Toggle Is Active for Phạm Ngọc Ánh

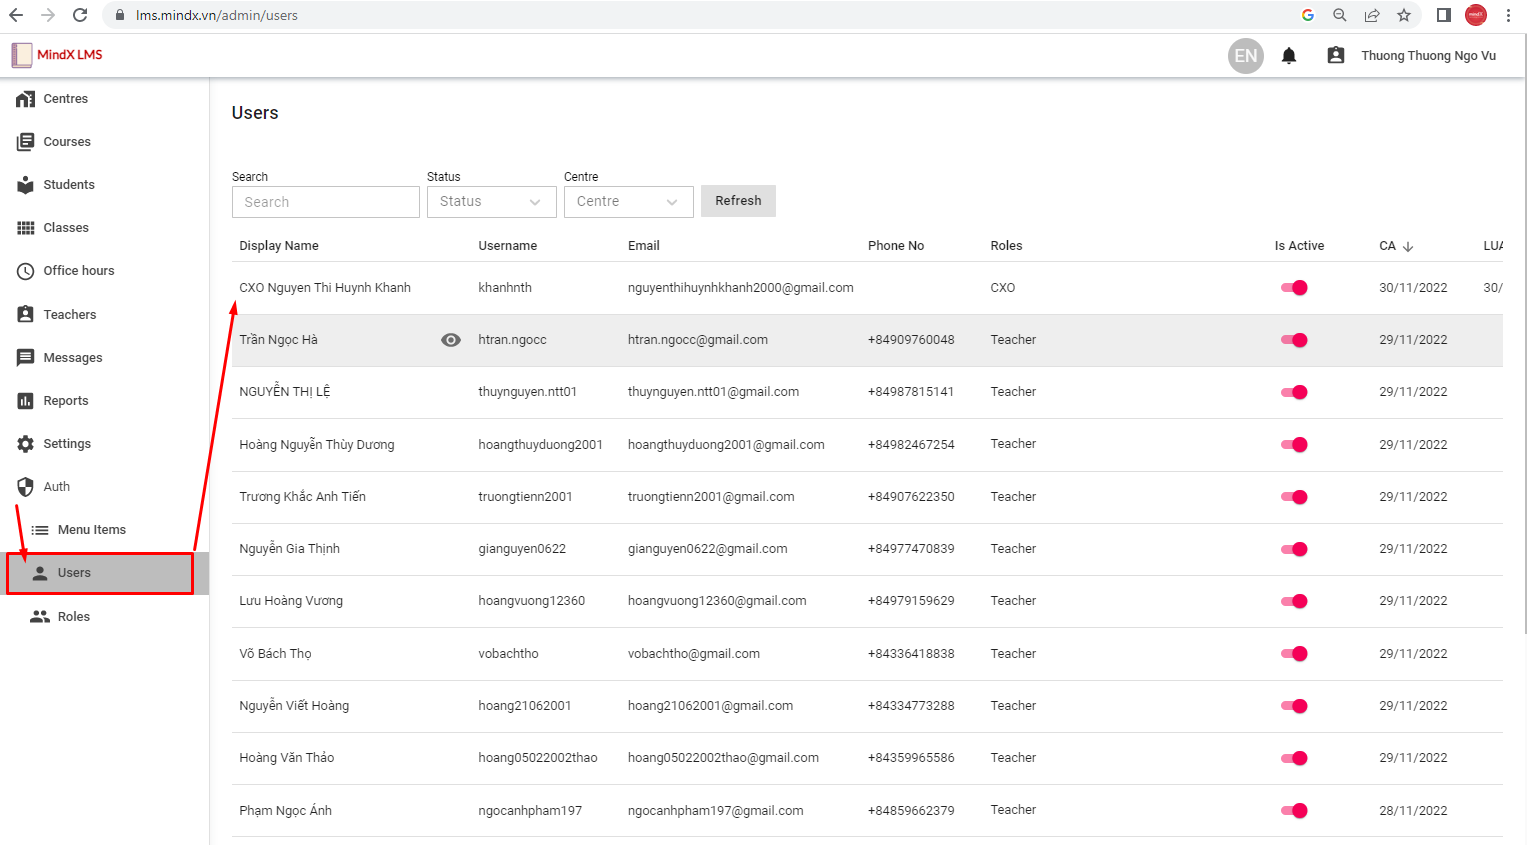pyautogui.click(x=1294, y=811)
